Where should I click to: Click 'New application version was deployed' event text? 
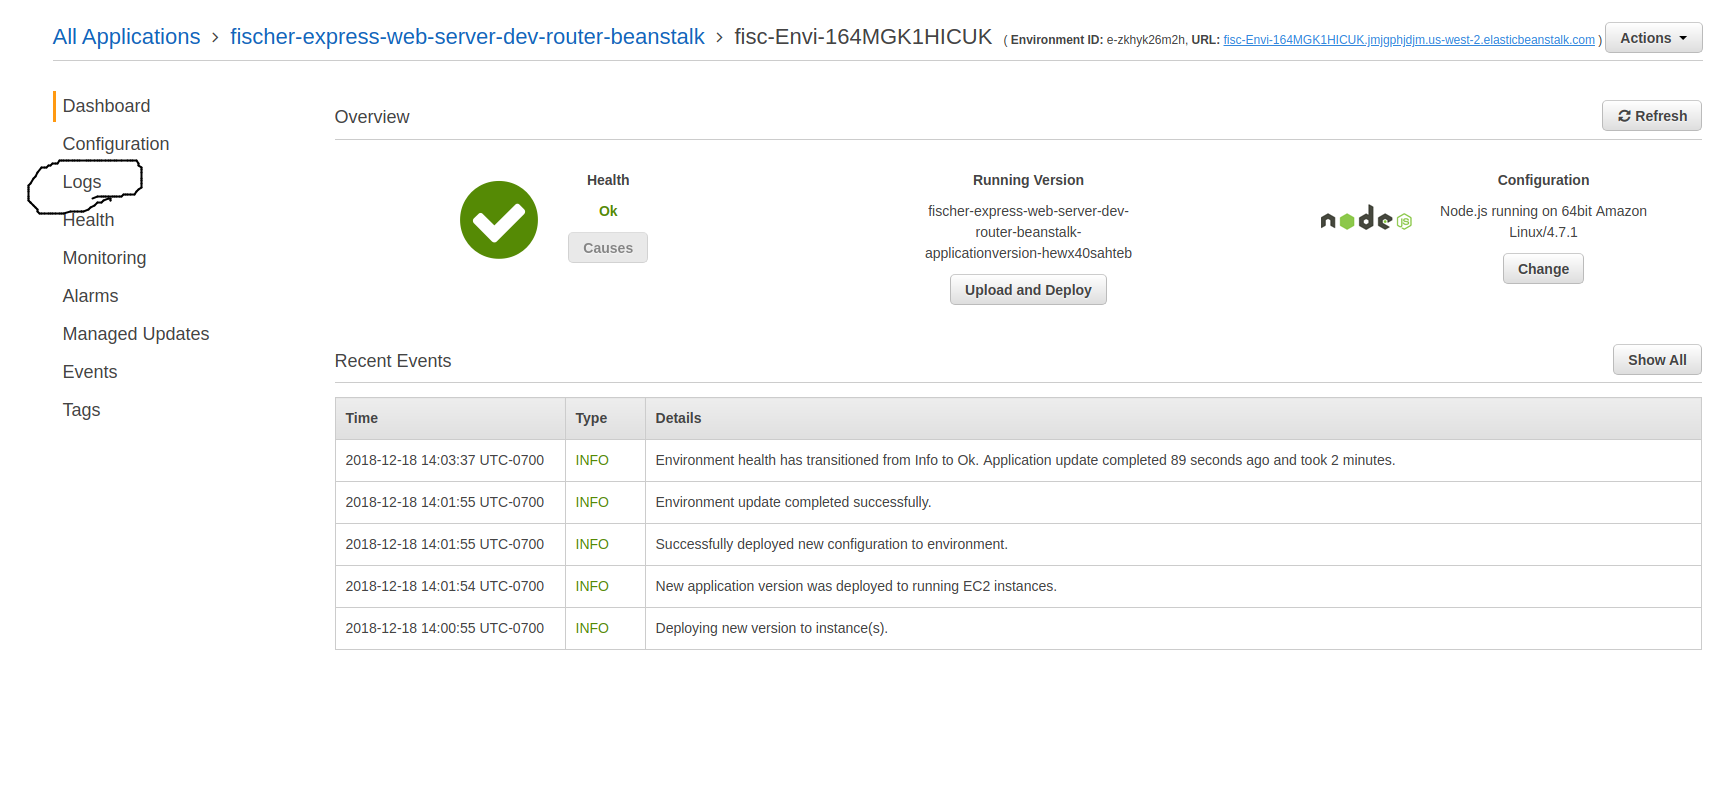pos(856,586)
